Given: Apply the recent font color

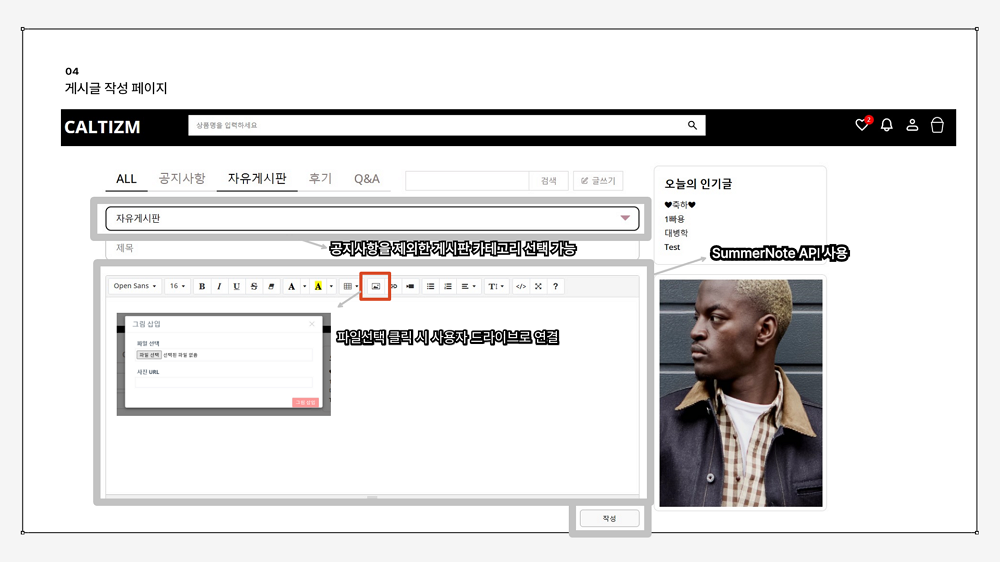Looking at the screenshot, I should pyautogui.click(x=291, y=286).
